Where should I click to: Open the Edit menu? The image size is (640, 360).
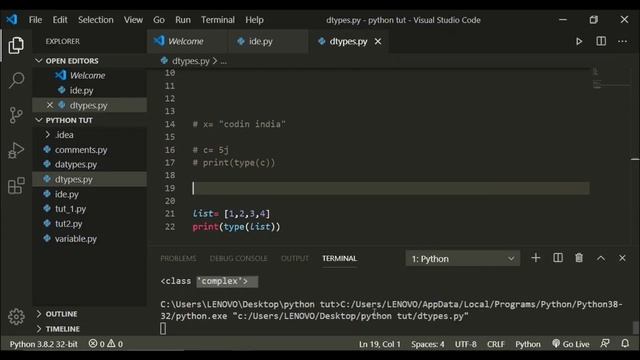(x=60, y=20)
